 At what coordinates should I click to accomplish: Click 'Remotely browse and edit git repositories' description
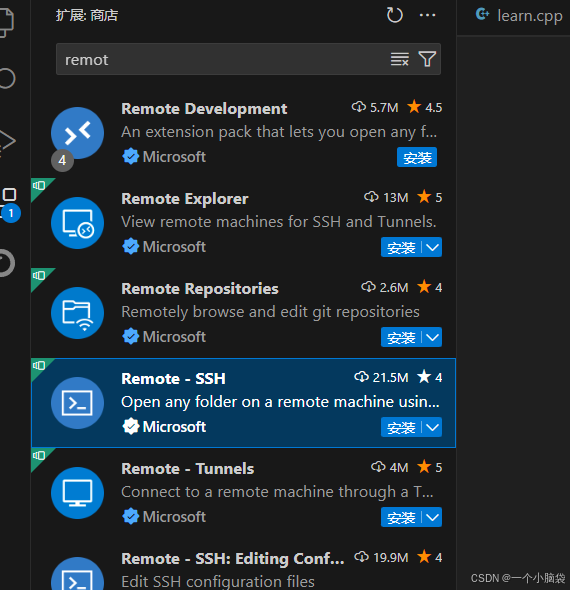270,312
